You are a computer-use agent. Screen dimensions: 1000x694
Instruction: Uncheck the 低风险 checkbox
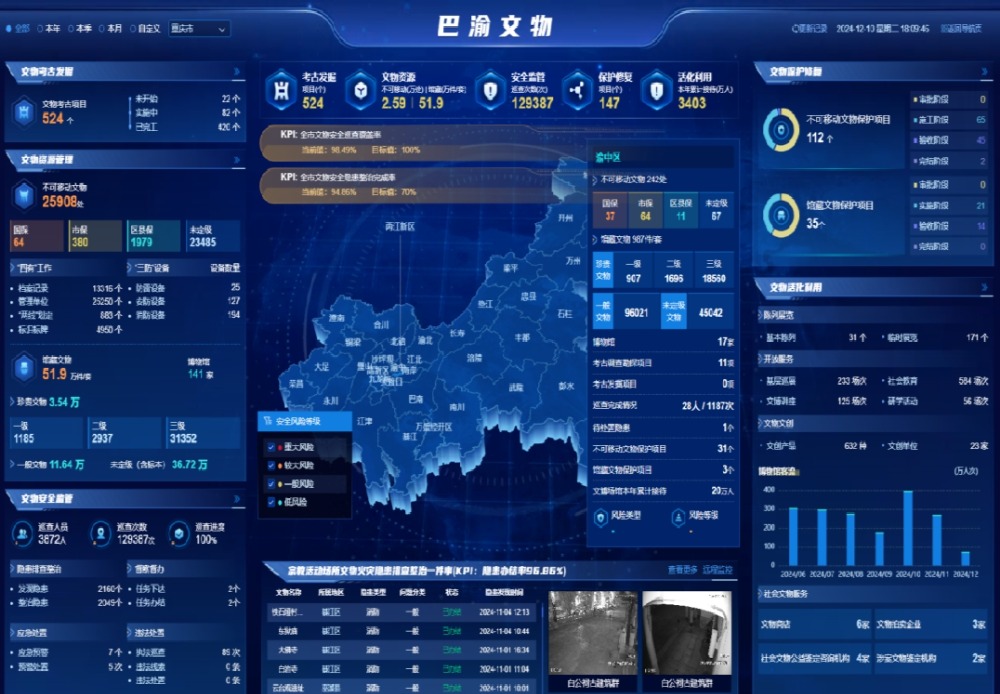pos(271,502)
